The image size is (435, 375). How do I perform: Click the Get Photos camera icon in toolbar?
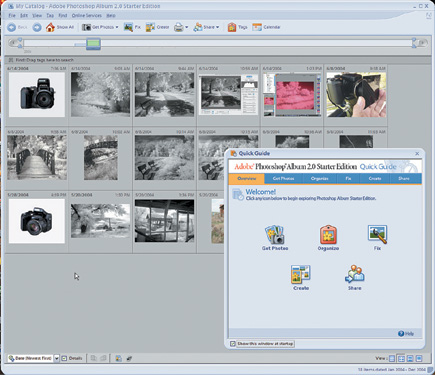(86, 27)
